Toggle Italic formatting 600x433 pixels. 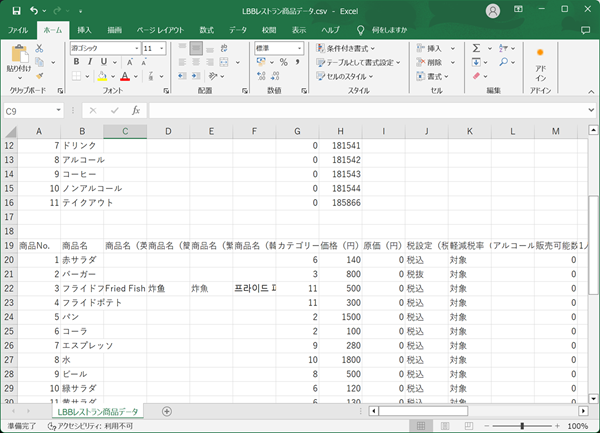pos(90,62)
